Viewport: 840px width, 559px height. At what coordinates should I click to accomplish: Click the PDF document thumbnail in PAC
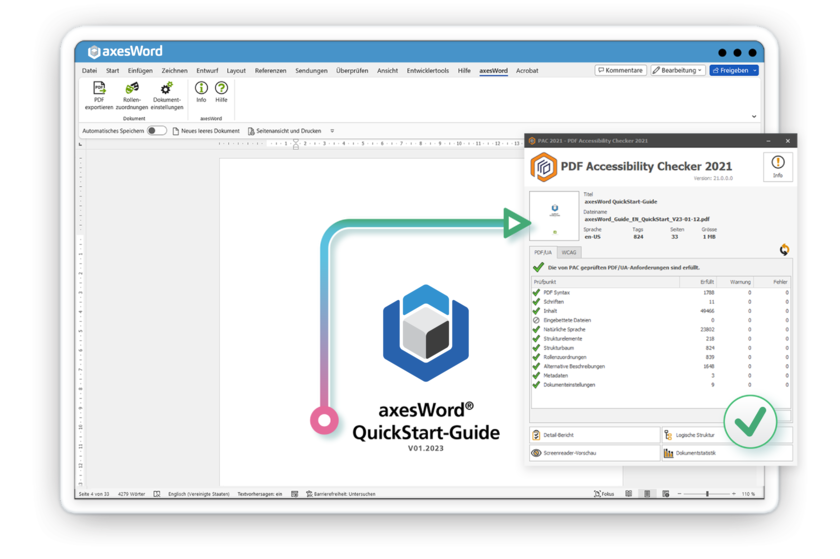[x=554, y=215]
